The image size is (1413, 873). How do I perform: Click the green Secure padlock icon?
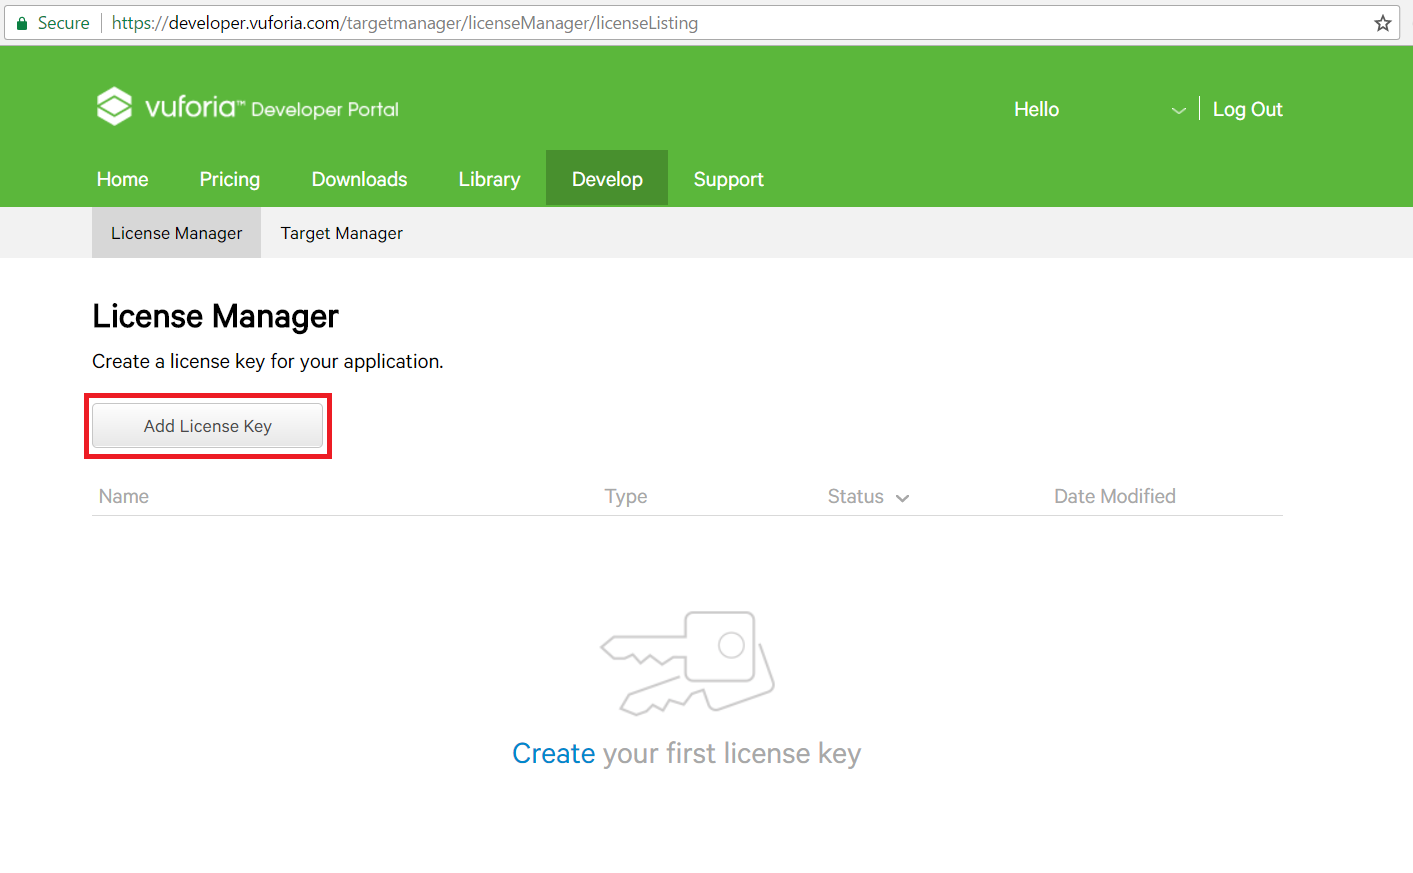click(22, 23)
